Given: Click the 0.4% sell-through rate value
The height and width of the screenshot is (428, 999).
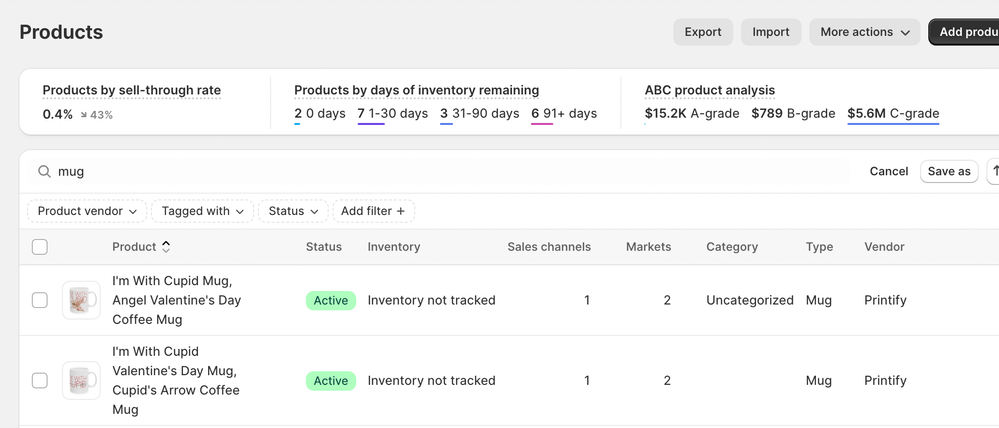Looking at the screenshot, I should tap(57, 115).
